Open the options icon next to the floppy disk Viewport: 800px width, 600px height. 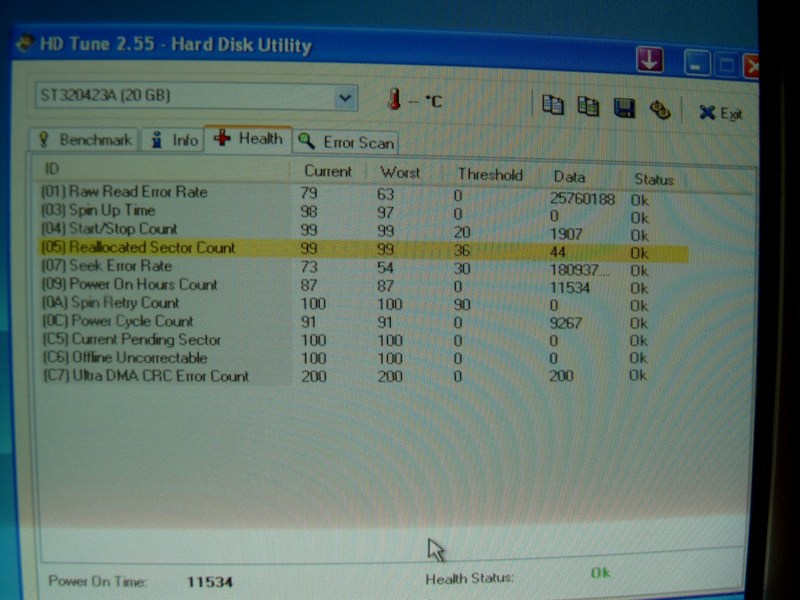[x=660, y=110]
